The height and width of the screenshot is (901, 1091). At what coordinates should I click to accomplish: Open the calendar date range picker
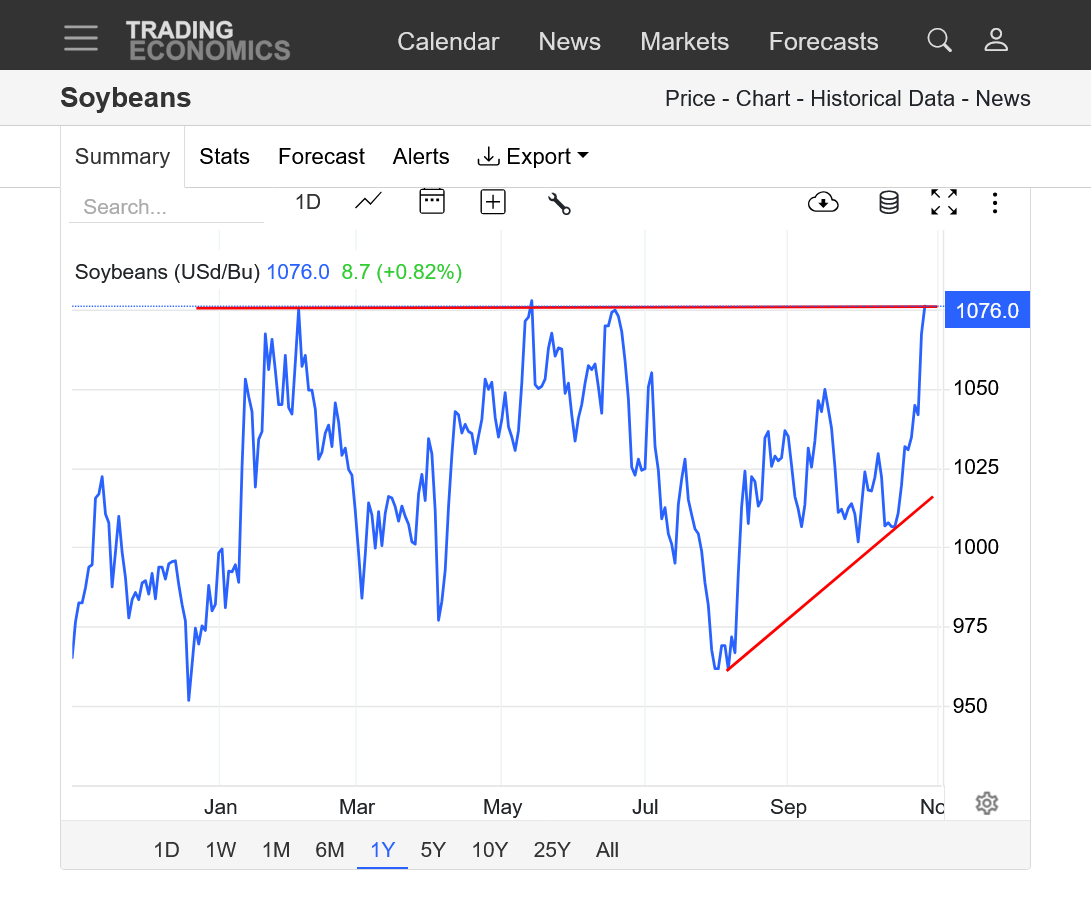click(431, 202)
